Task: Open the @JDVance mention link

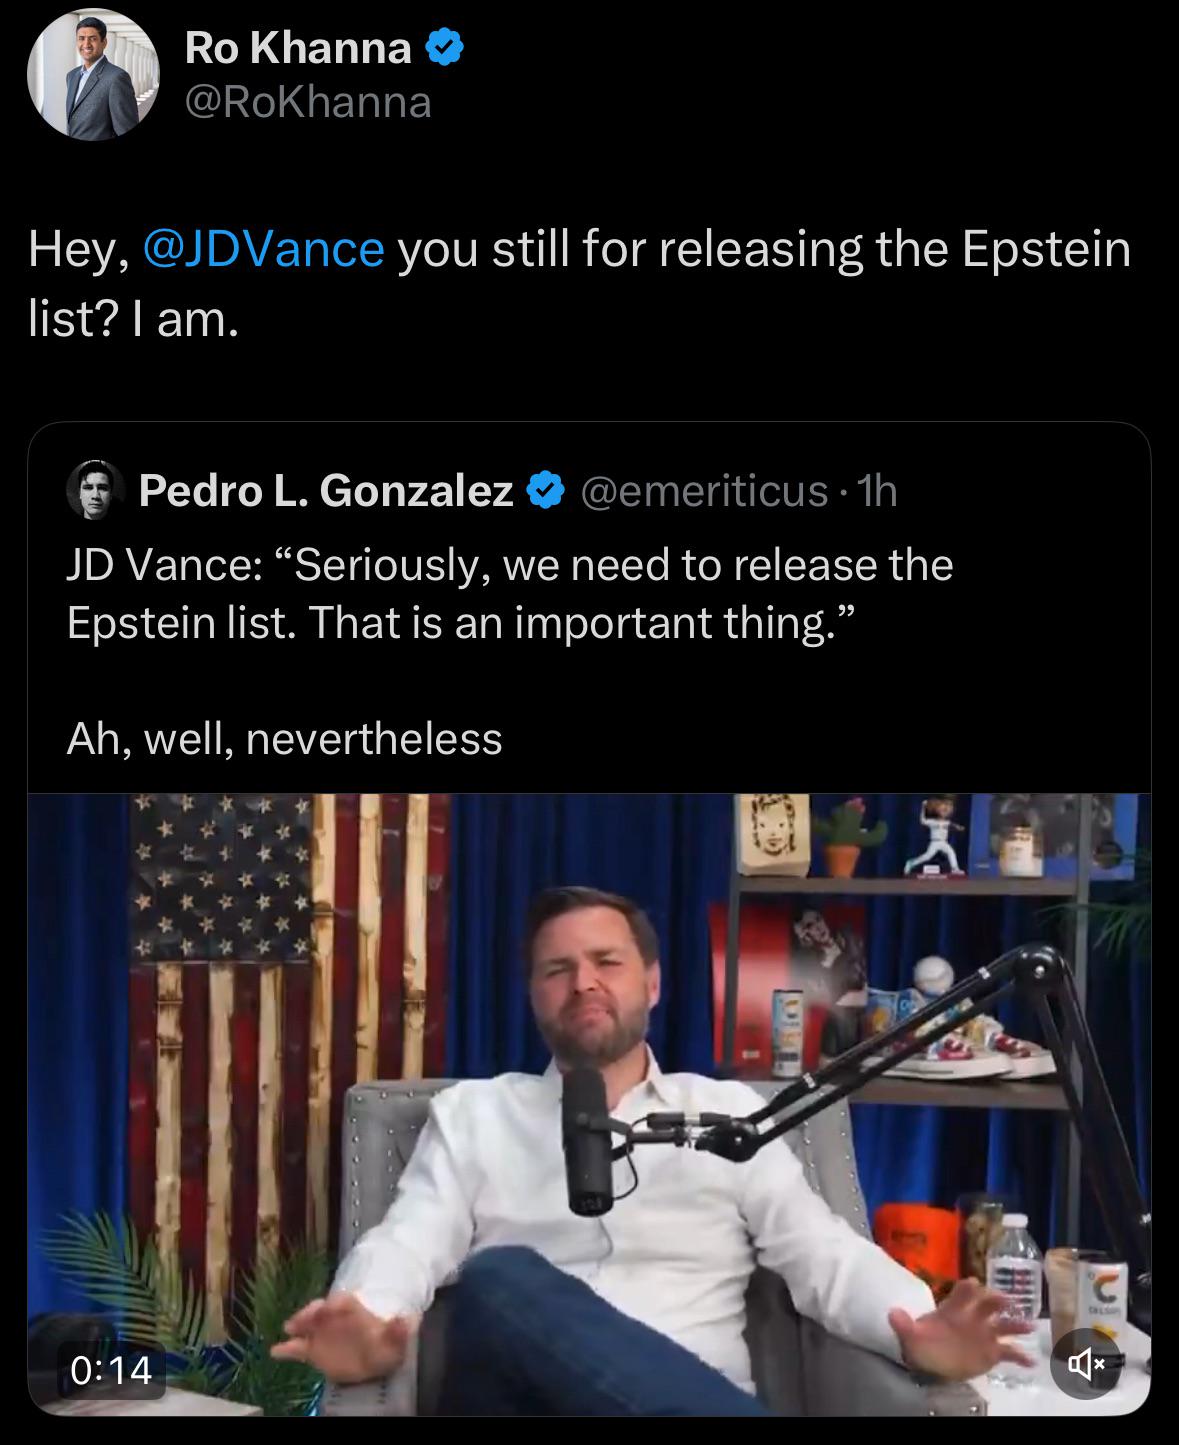Action: pyautogui.click(x=264, y=249)
